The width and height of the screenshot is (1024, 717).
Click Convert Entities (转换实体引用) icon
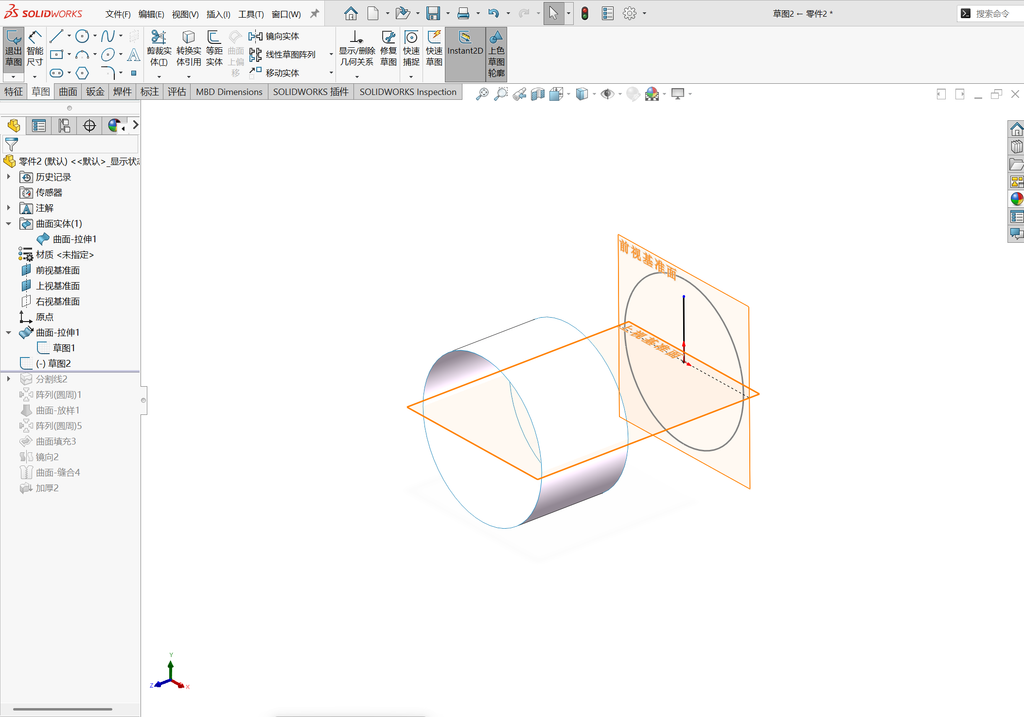pos(189,49)
